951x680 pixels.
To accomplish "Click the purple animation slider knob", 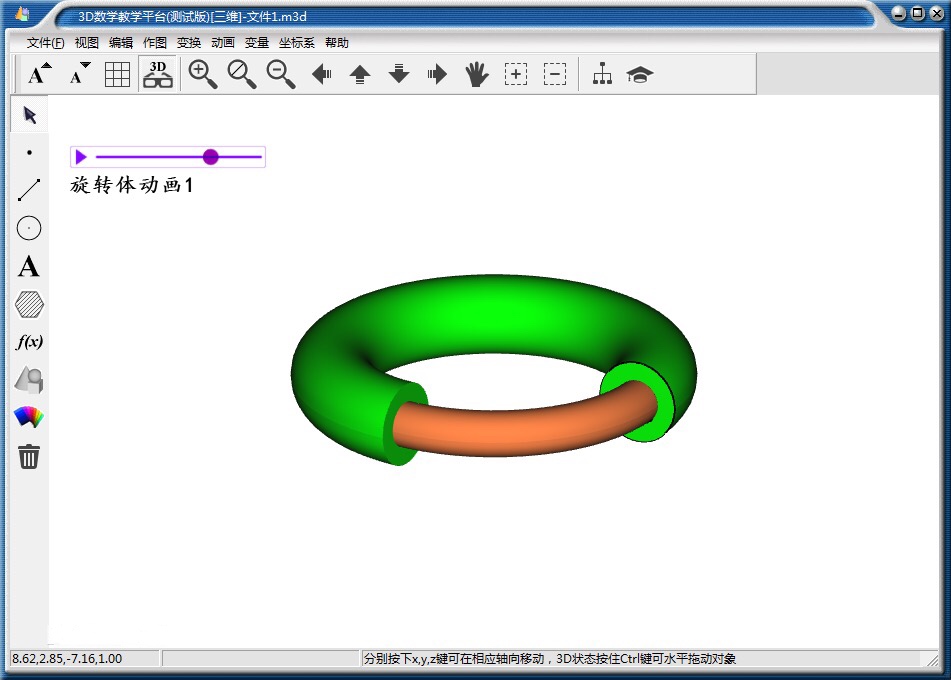I will click(x=210, y=157).
